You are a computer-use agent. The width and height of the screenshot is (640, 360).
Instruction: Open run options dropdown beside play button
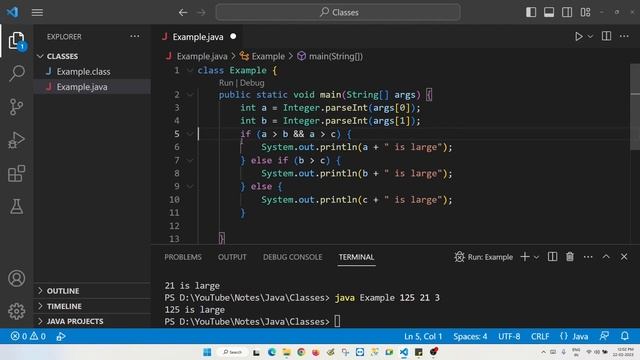tap(590, 36)
